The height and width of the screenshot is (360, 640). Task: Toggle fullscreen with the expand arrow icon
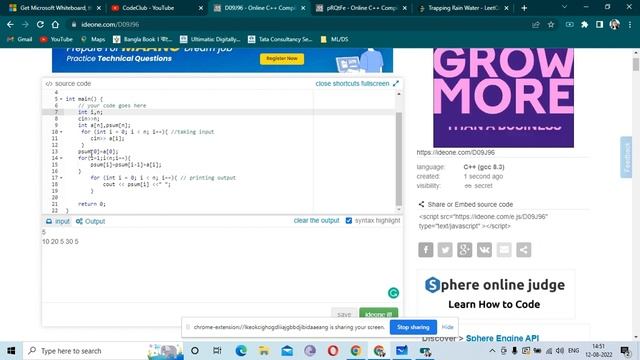396,83
